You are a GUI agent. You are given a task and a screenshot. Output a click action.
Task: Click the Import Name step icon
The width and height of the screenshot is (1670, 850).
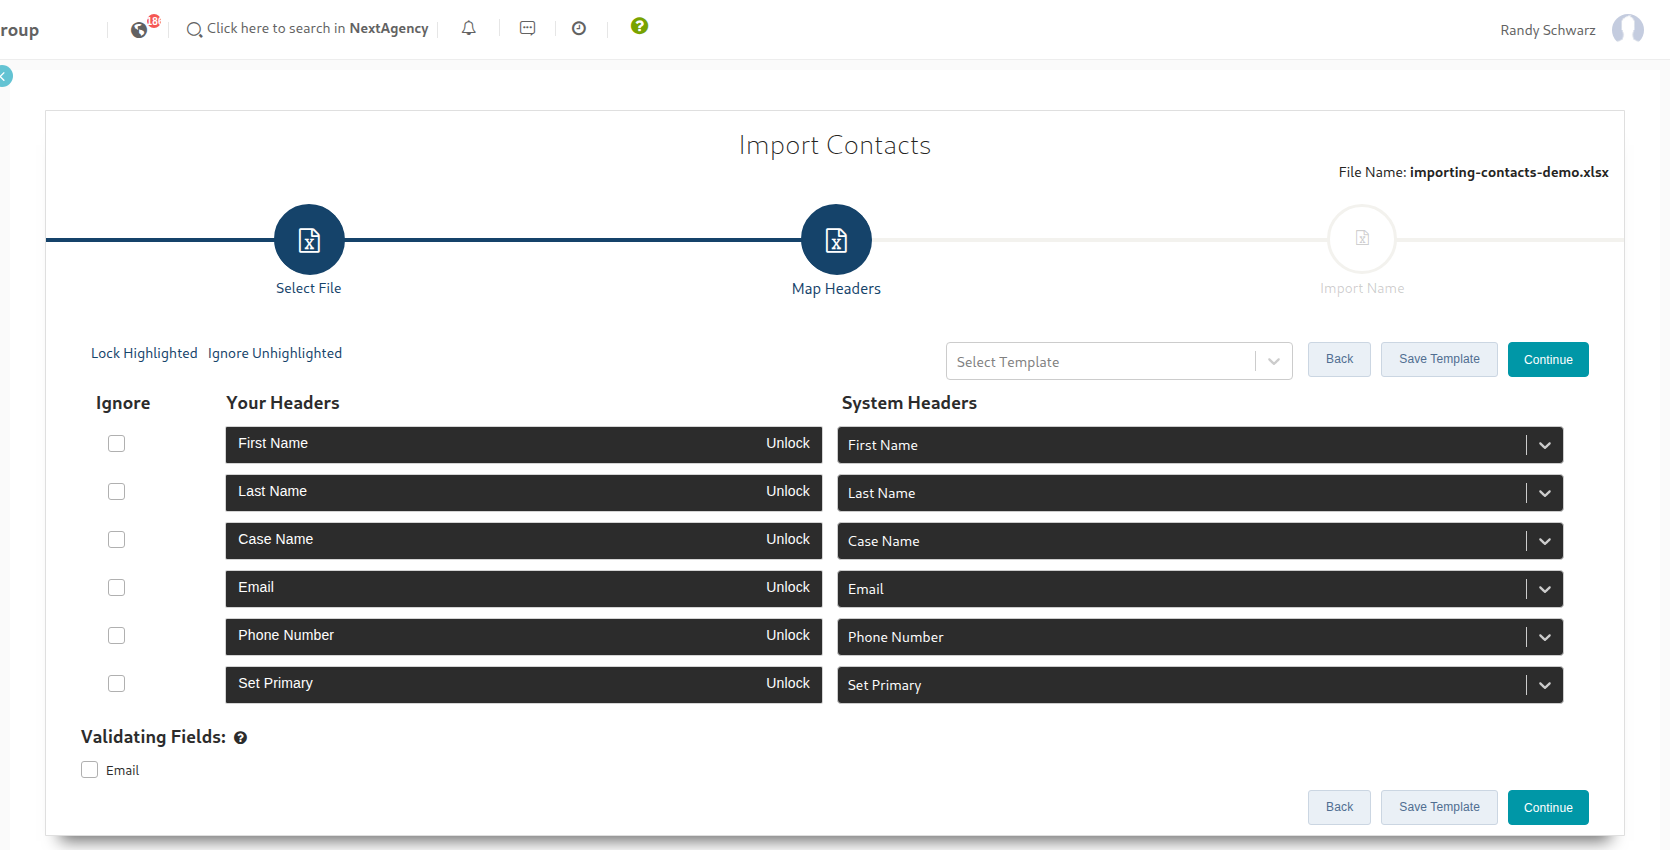(x=1362, y=239)
